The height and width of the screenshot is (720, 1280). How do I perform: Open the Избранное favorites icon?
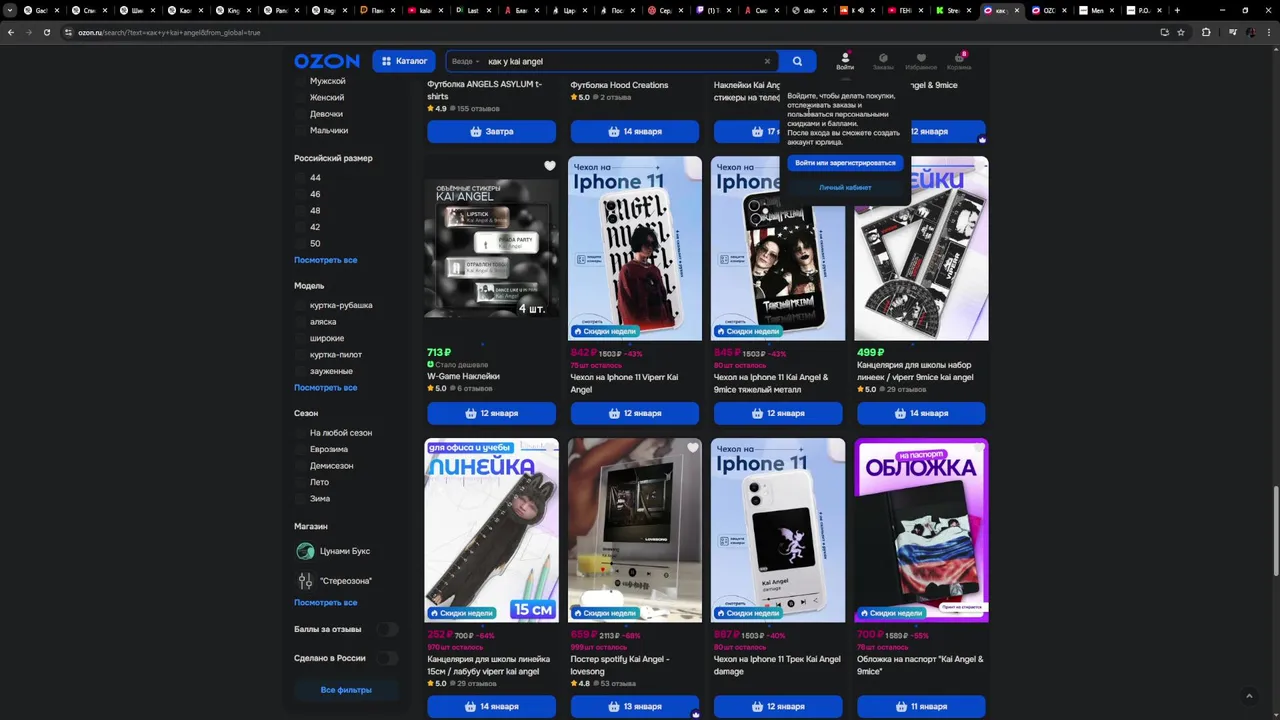(x=921, y=61)
